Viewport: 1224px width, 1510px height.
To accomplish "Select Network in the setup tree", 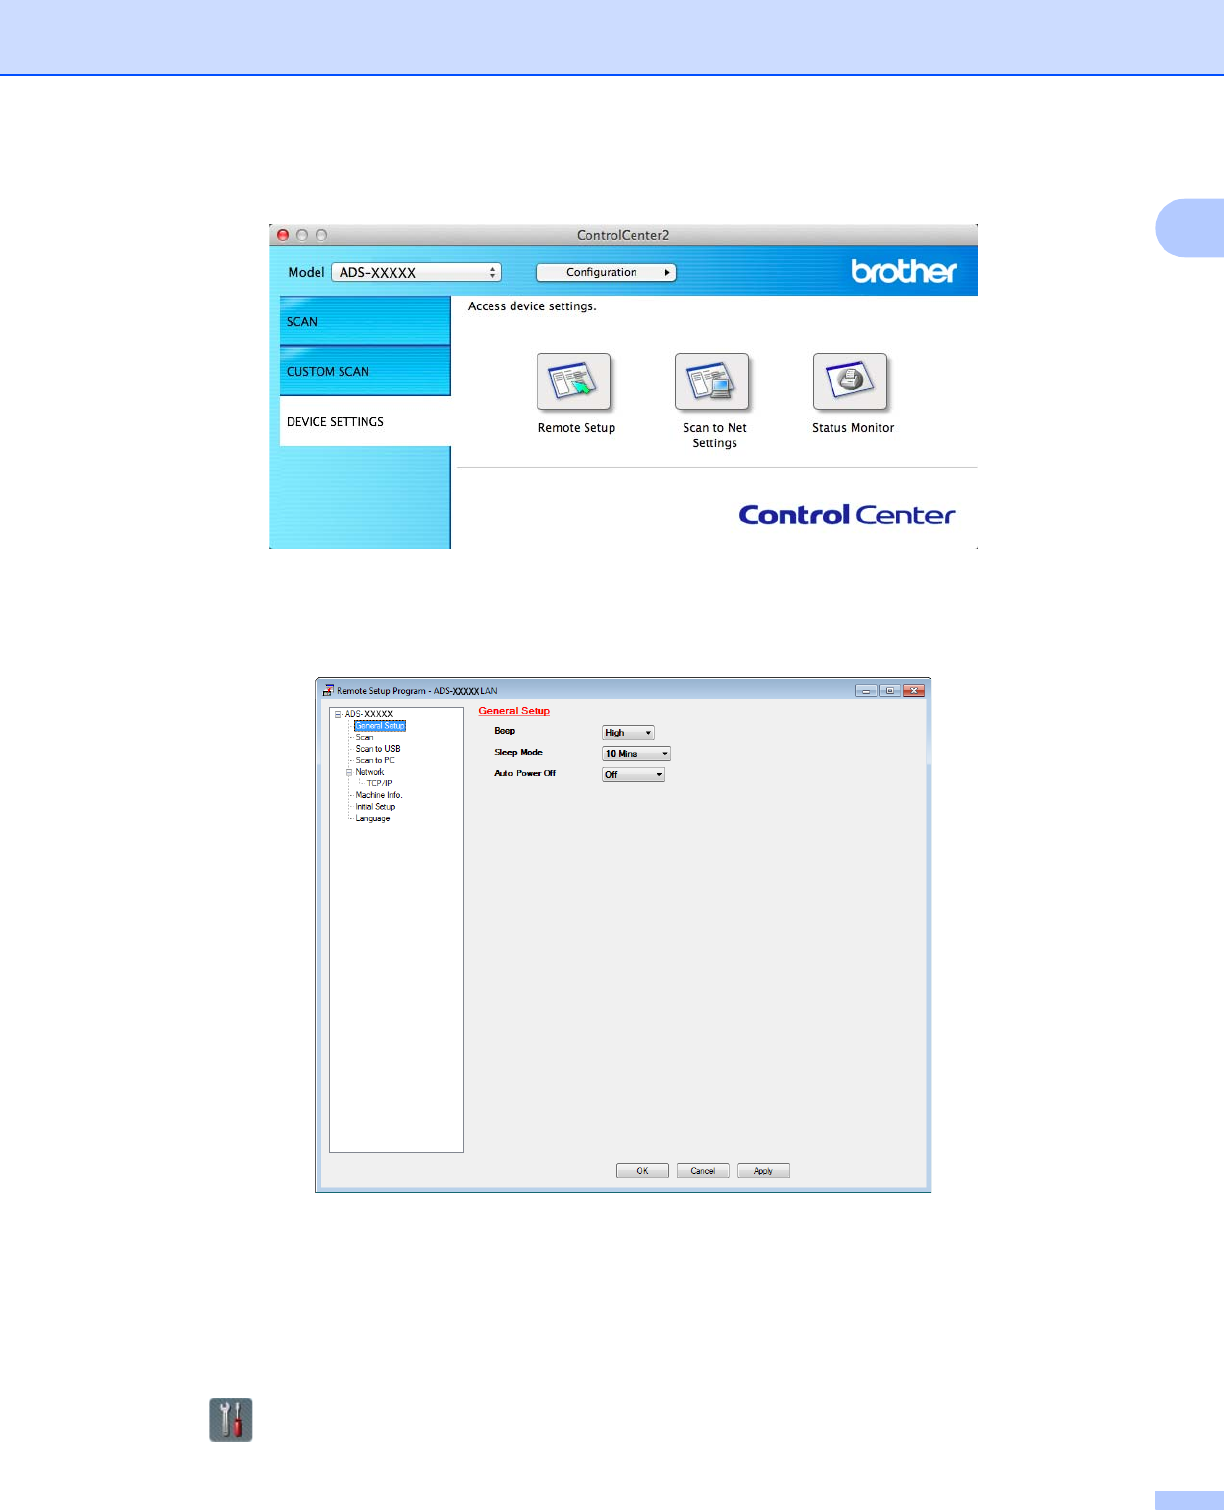I will click(x=370, y=772).
